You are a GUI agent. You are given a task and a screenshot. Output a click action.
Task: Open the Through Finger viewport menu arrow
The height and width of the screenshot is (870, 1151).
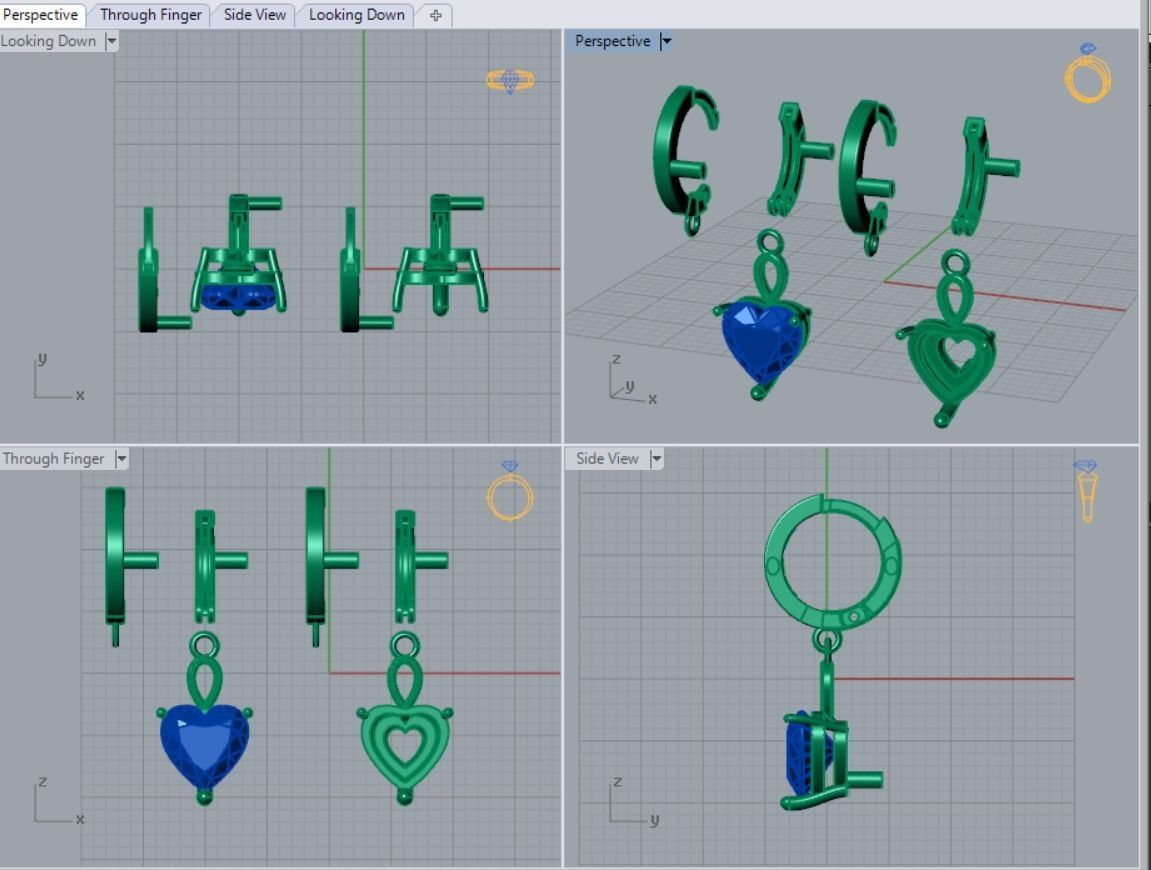(122, 459)
